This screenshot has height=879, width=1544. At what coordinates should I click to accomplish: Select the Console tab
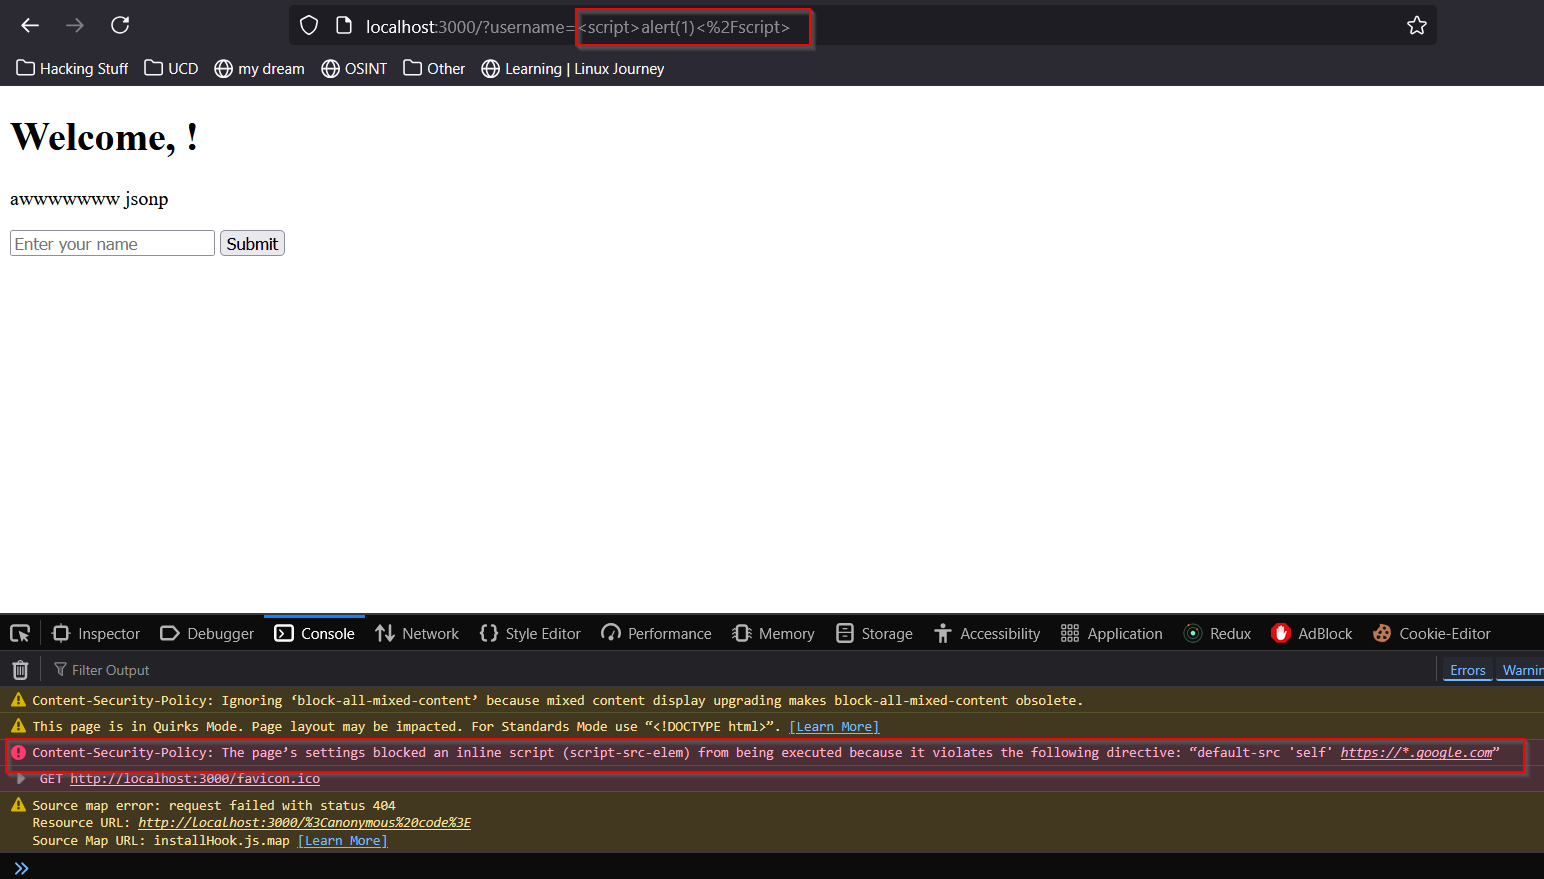(314, 633)
